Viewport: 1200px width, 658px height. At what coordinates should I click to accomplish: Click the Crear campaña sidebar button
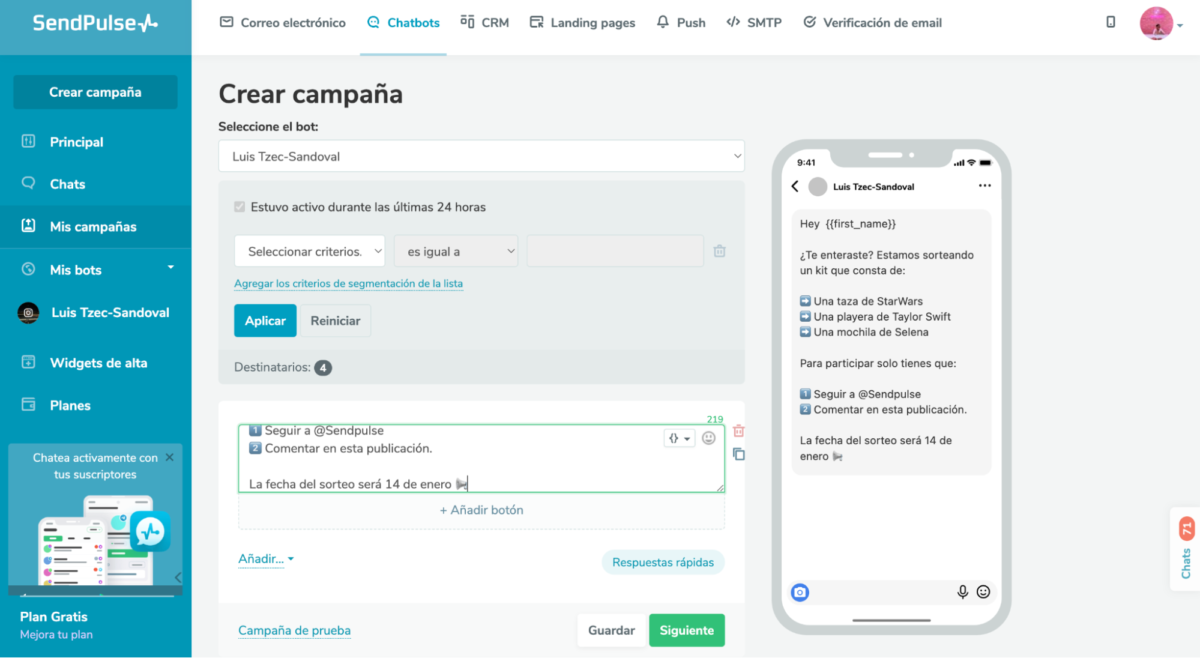[95, 92]
